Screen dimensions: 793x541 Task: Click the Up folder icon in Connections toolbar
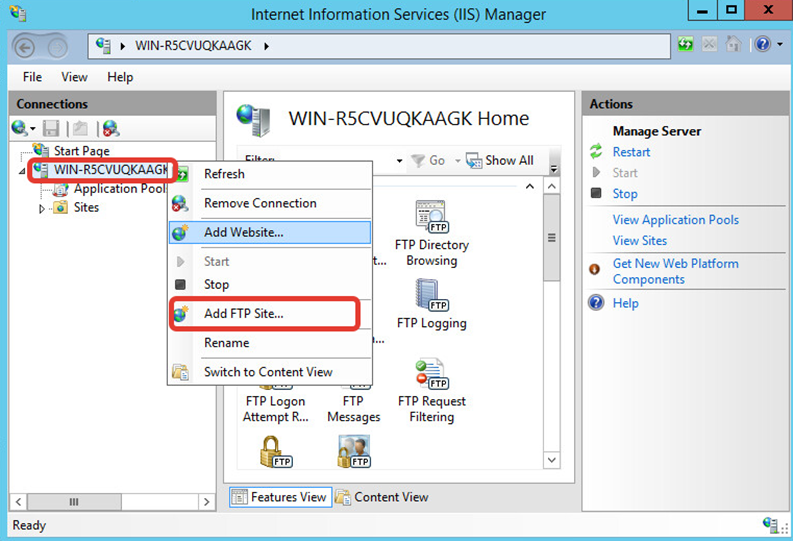point(80,128)
